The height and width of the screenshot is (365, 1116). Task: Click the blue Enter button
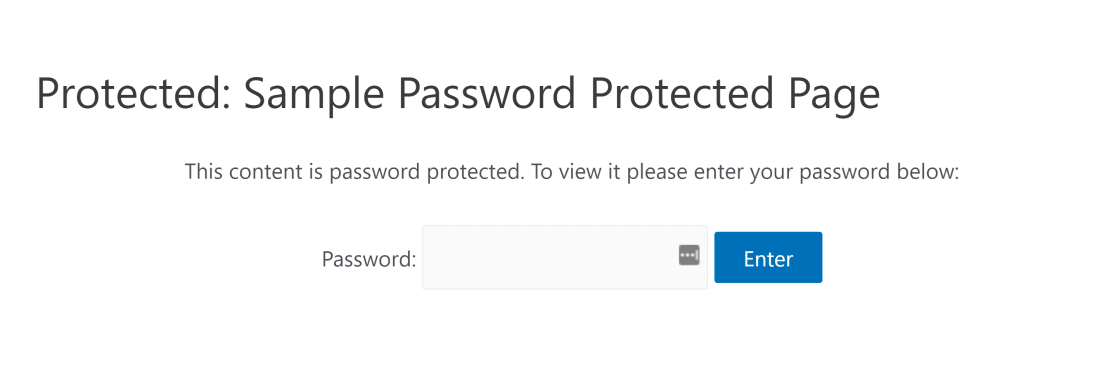[x=768, y=258]
